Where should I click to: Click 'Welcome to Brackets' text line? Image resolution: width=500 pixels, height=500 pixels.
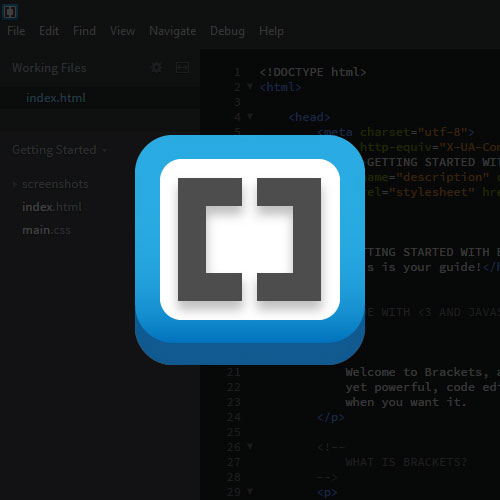point(422,372)
